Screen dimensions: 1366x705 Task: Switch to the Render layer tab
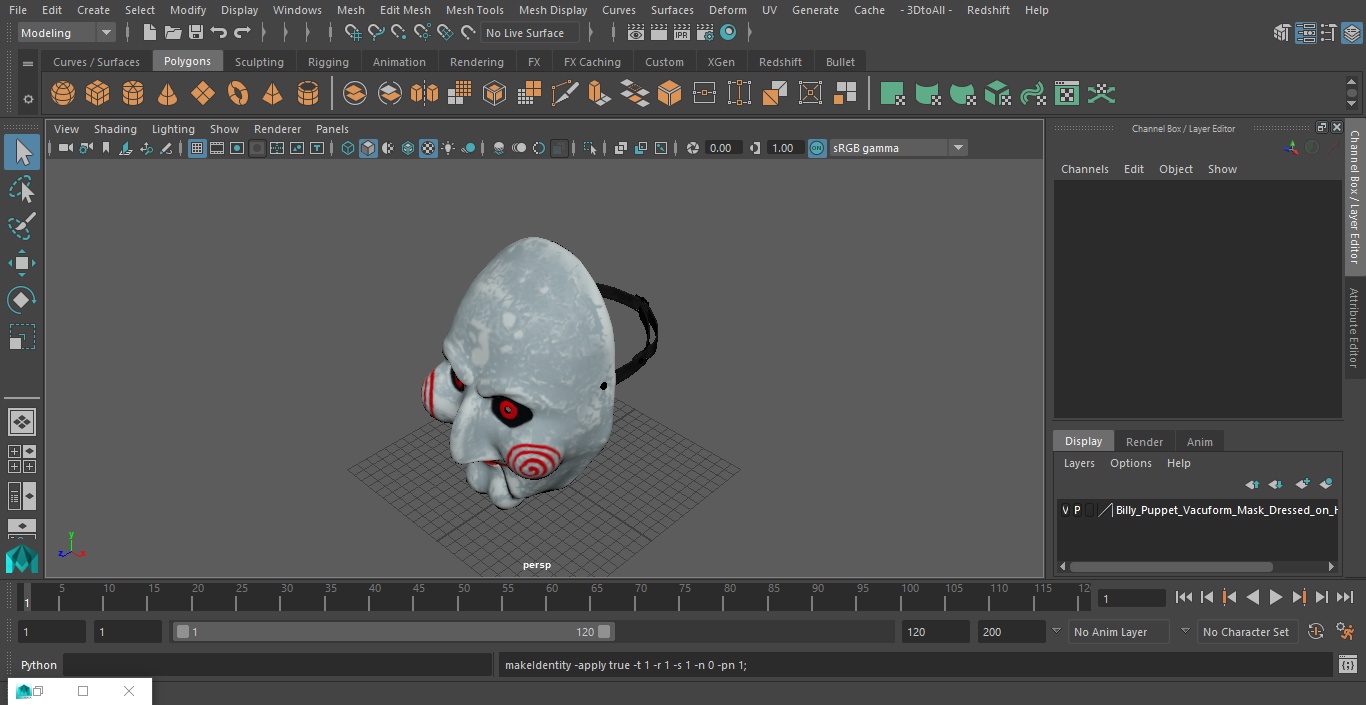click(1144, 442)
